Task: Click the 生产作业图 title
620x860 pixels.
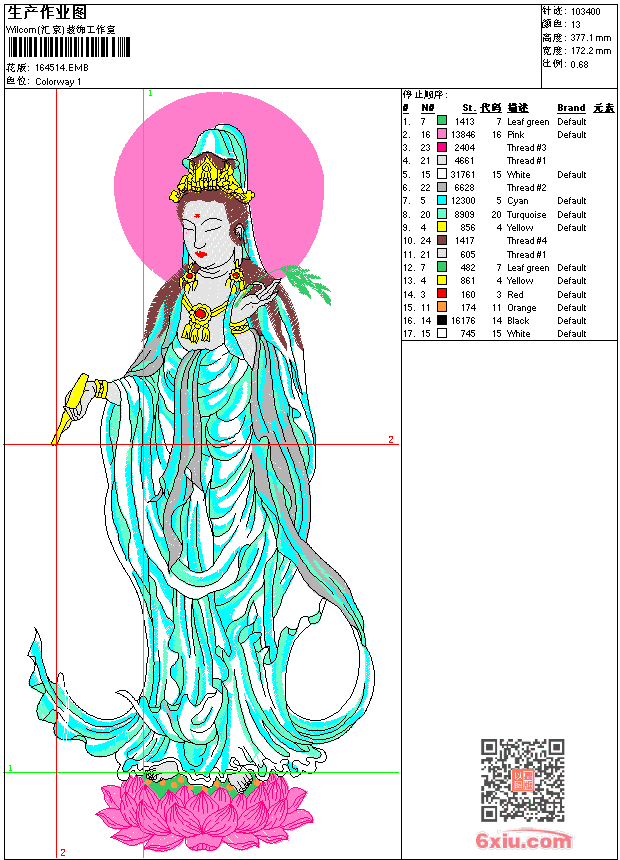Action: pyautogui.click(x=46, y=13)
